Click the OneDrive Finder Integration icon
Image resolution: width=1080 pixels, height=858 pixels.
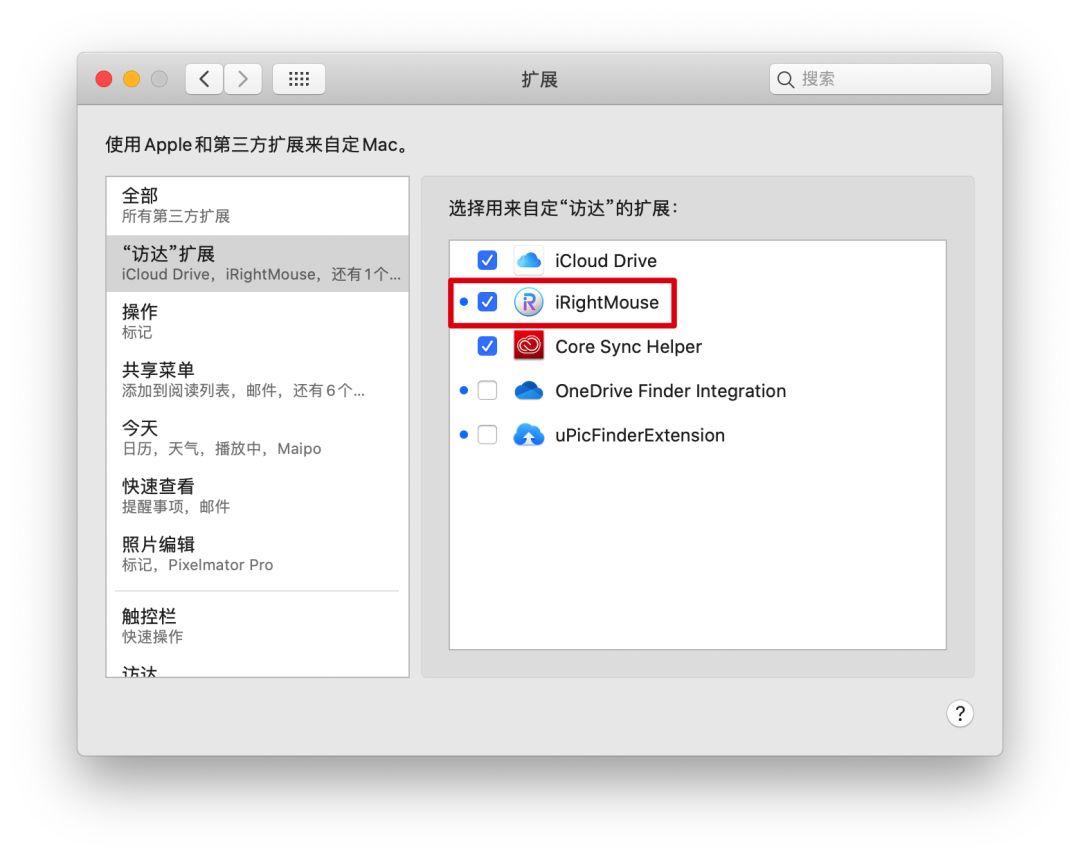pos(528,391)
